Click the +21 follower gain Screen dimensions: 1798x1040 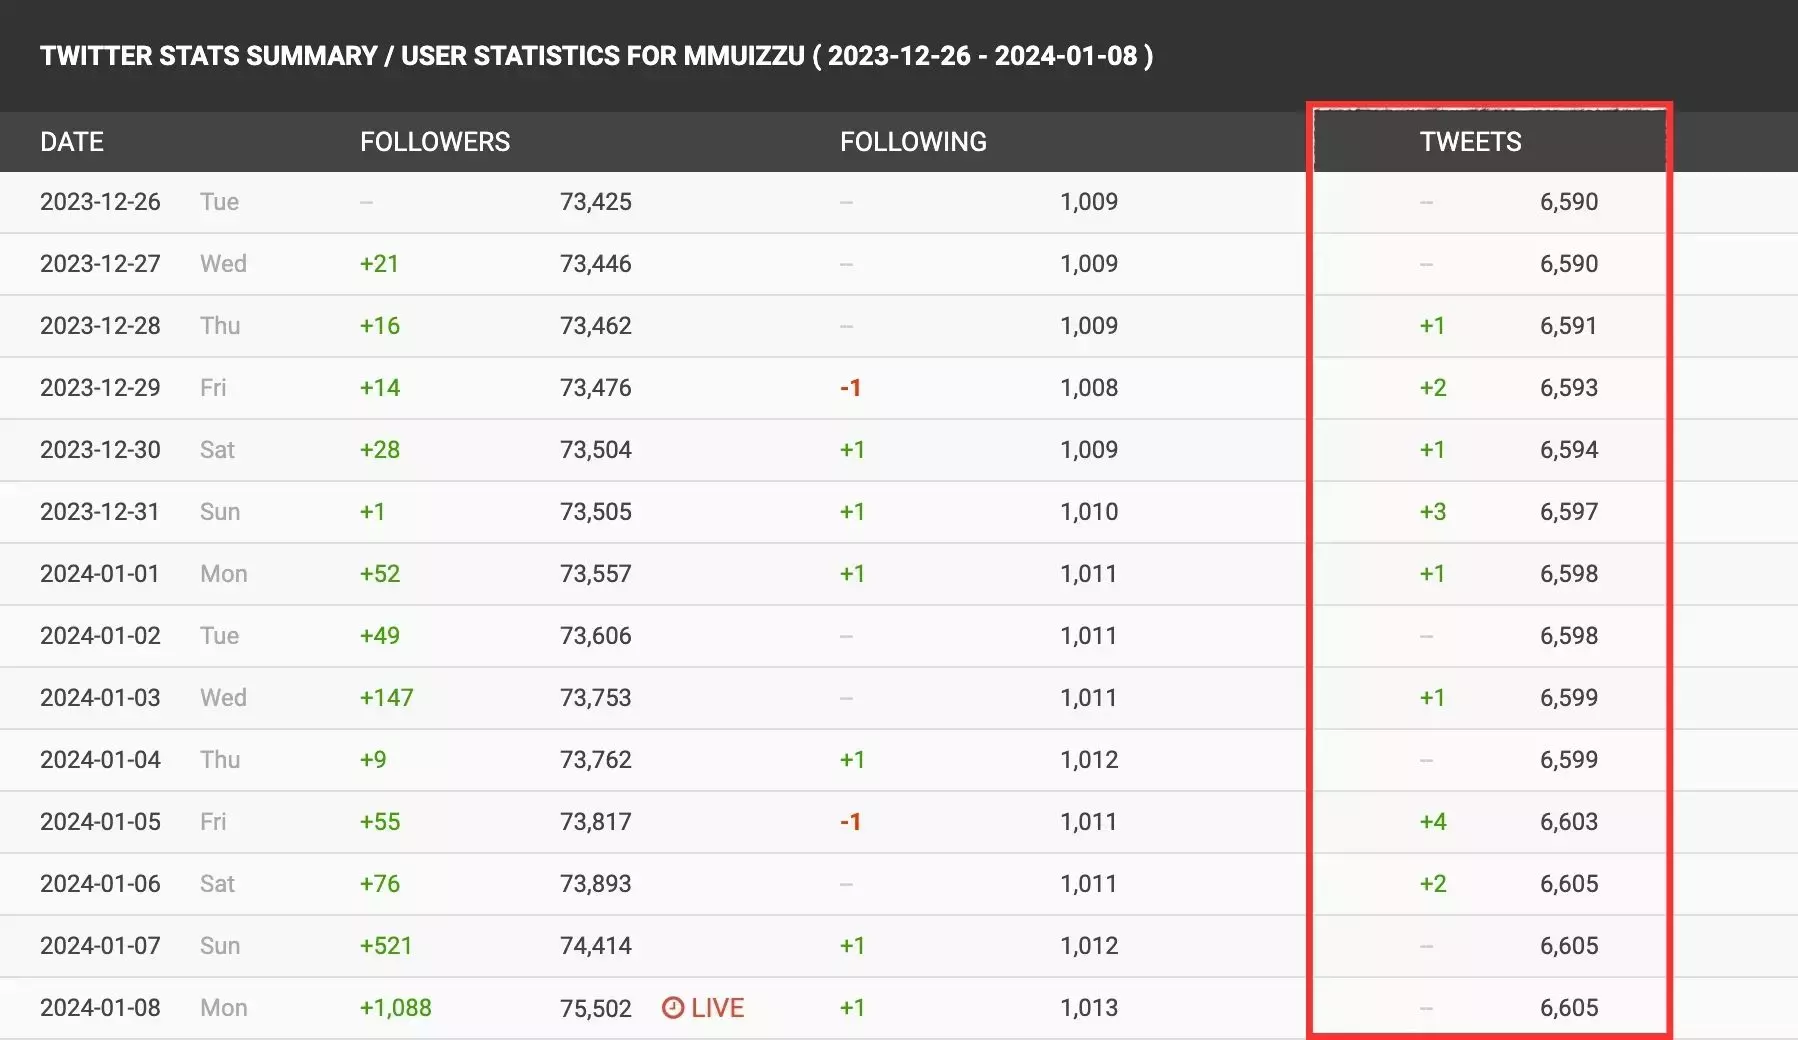(x=379, y=263)
